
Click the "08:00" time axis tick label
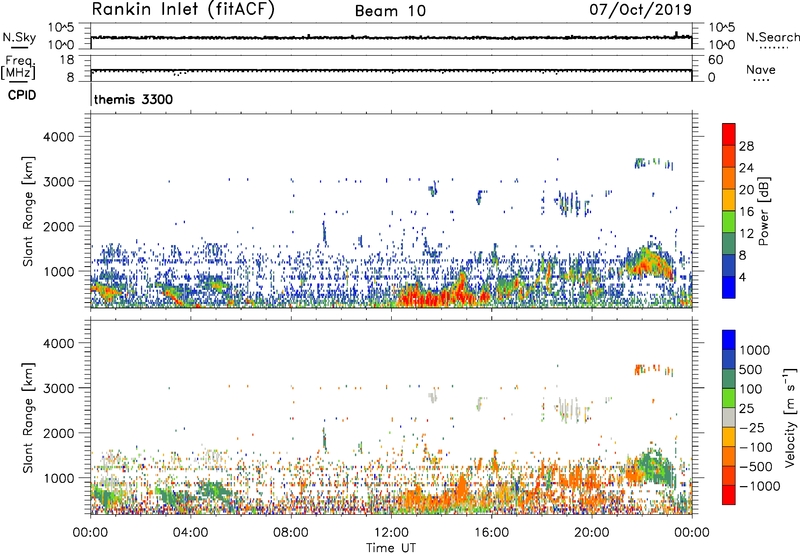[291, 533]
